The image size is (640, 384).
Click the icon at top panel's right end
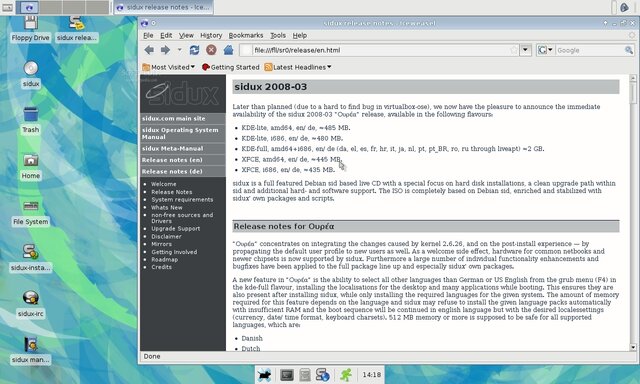tap(624, 7)
